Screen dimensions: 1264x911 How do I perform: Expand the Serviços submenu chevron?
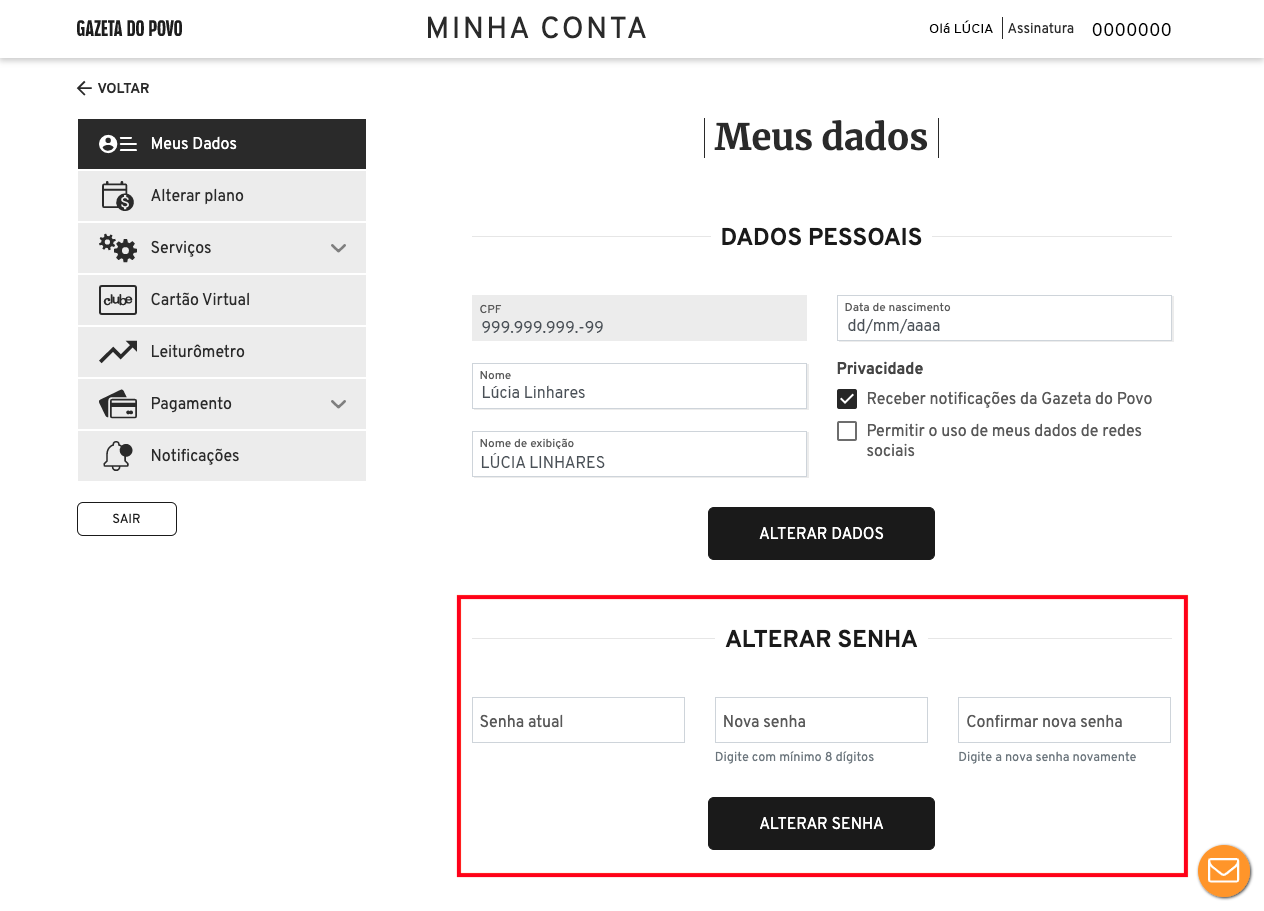click(339, 248)
